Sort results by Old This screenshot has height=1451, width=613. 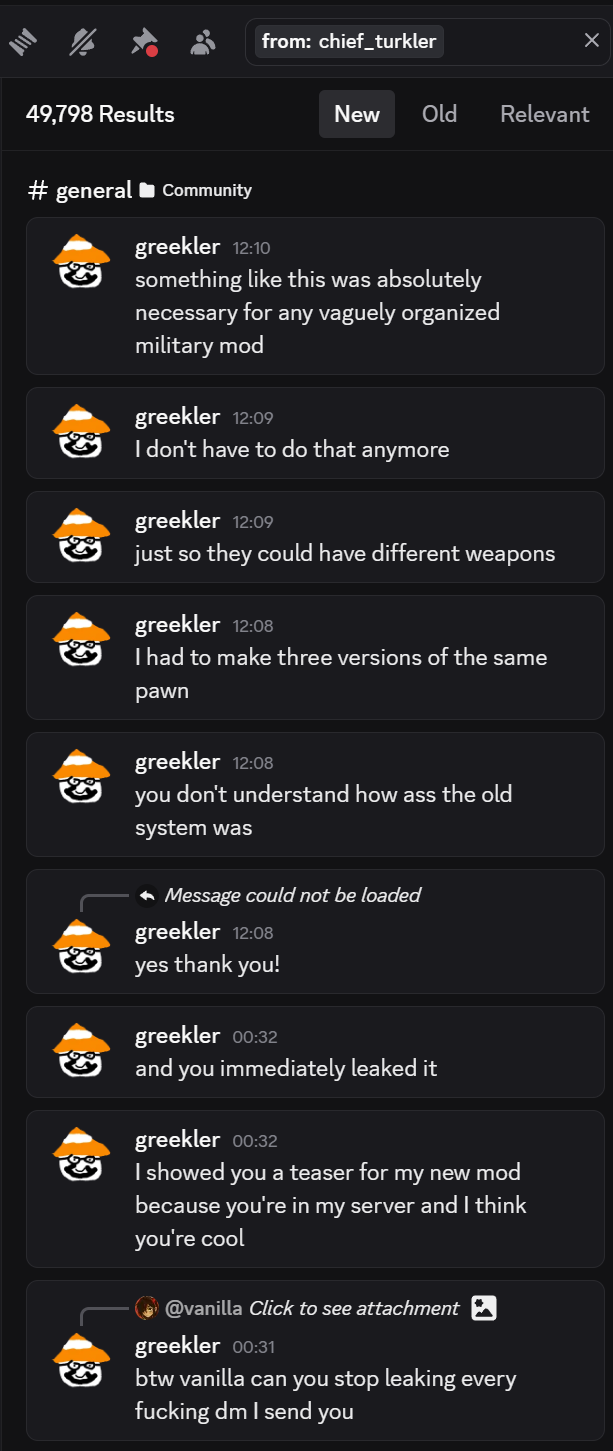click(439, 114)
